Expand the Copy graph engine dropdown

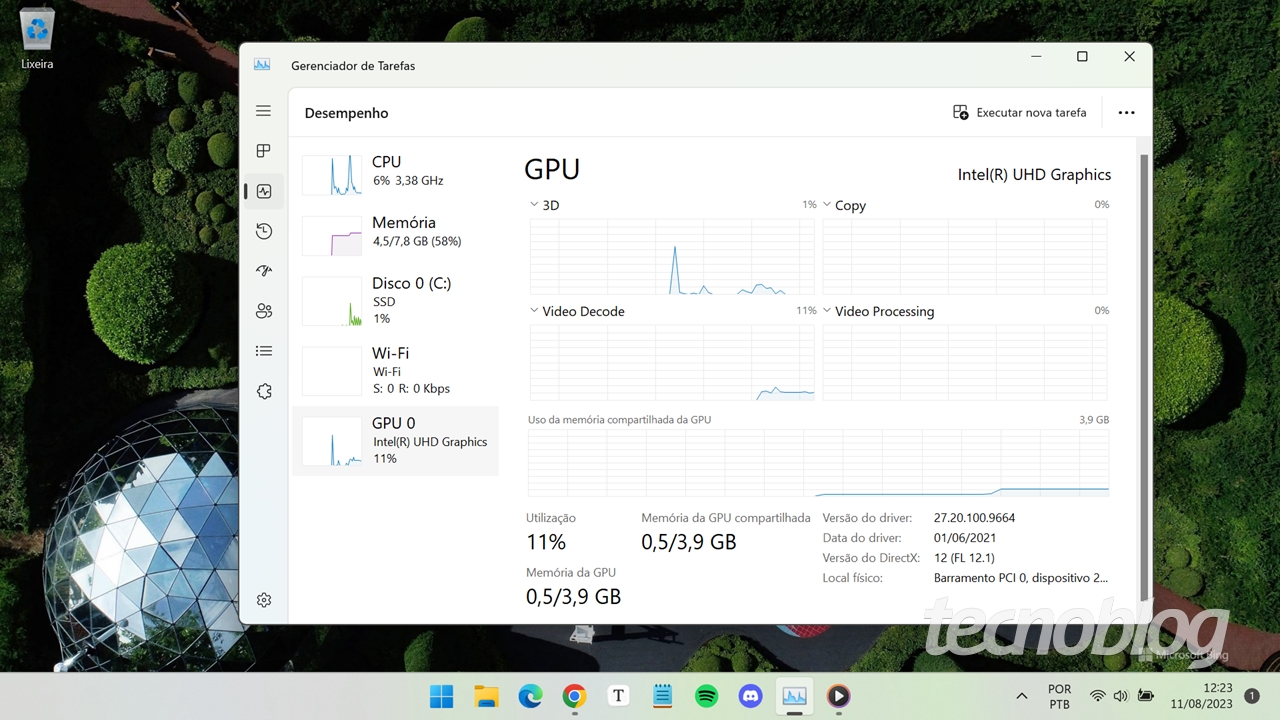(827, 205)
